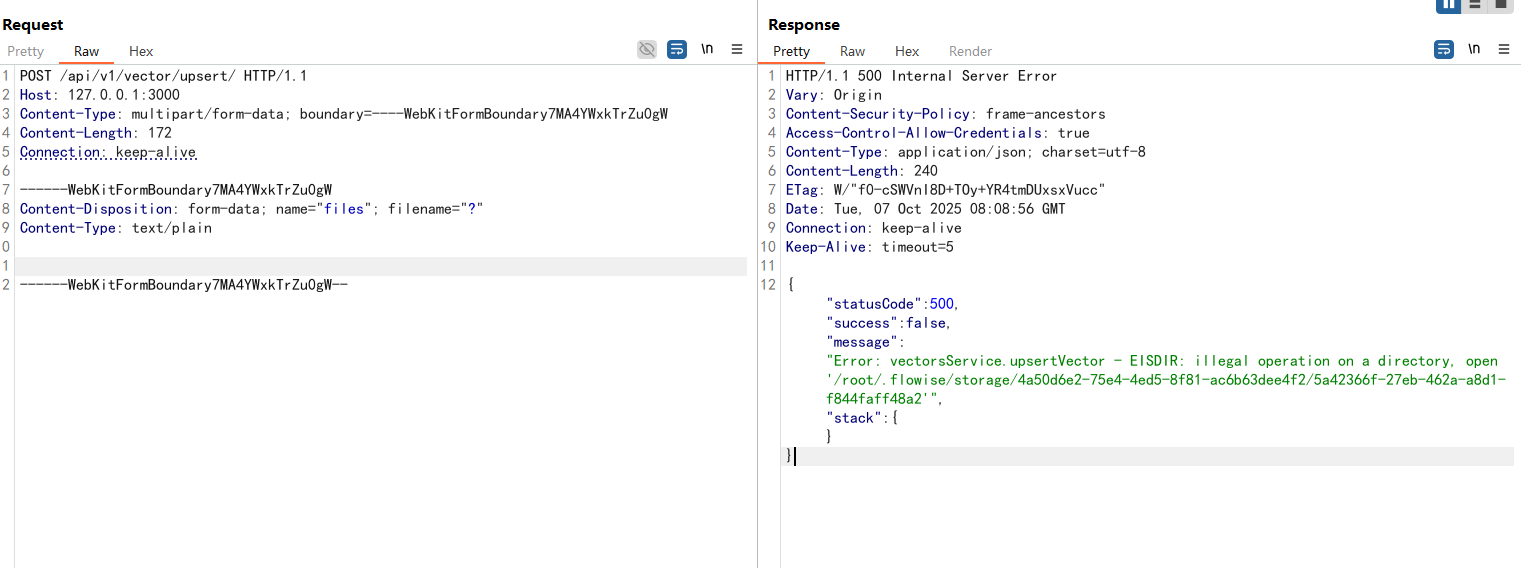1521x568 pixels.
Task: Open the Request panel options menu
Action: coord(737,49)
